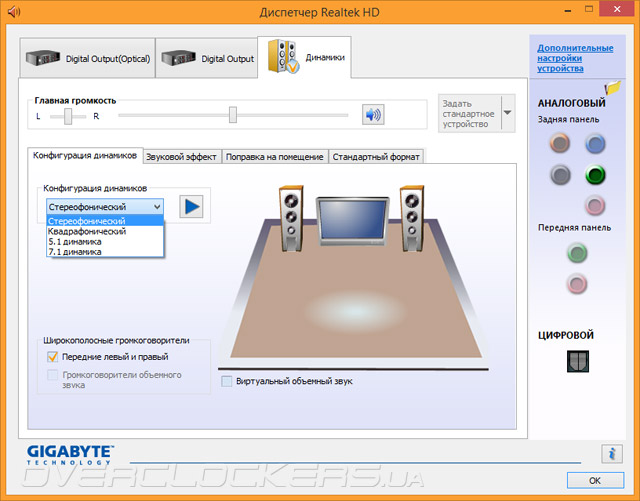
Task: Click the mute speaker volume icon
Action: point(373,115)
